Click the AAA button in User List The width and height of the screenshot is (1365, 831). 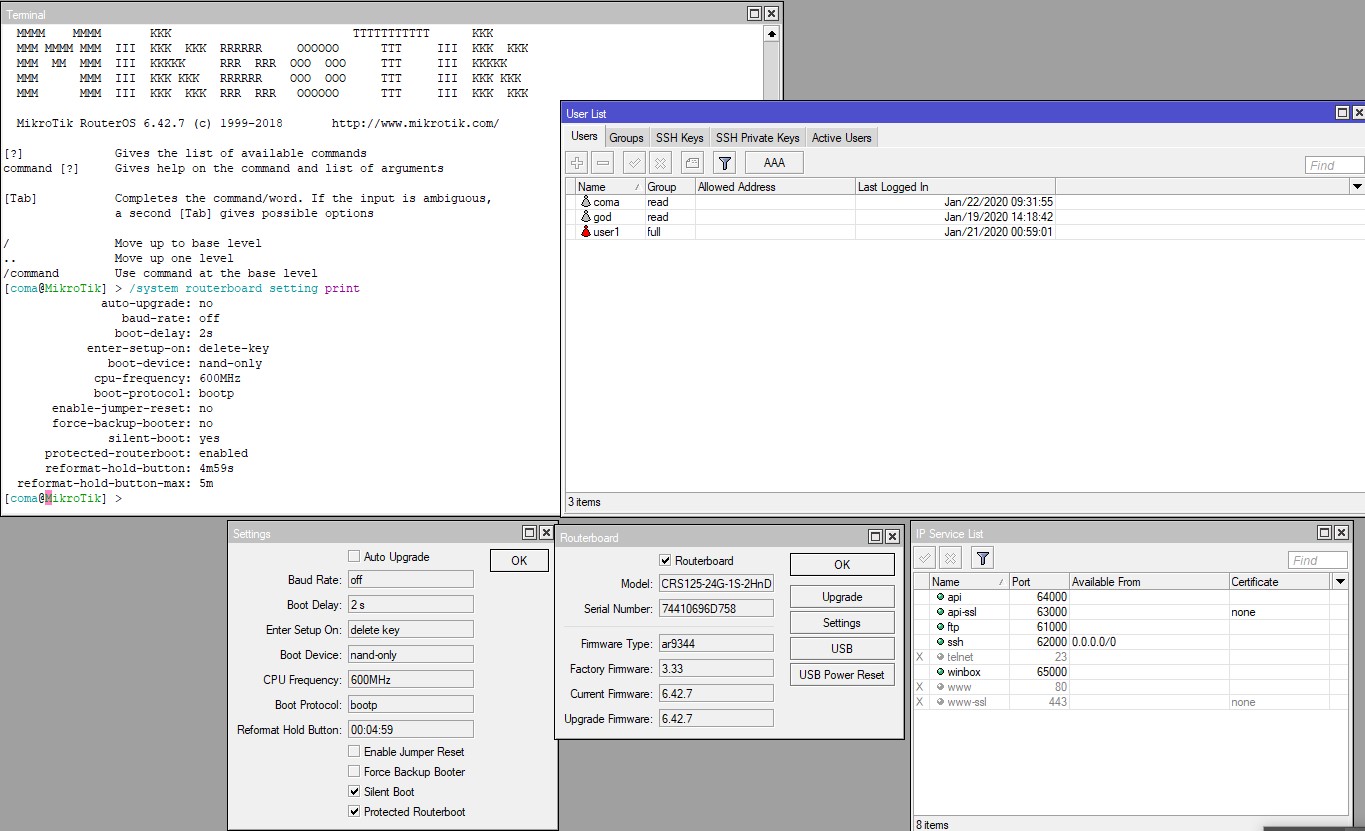tap(774, 162)
